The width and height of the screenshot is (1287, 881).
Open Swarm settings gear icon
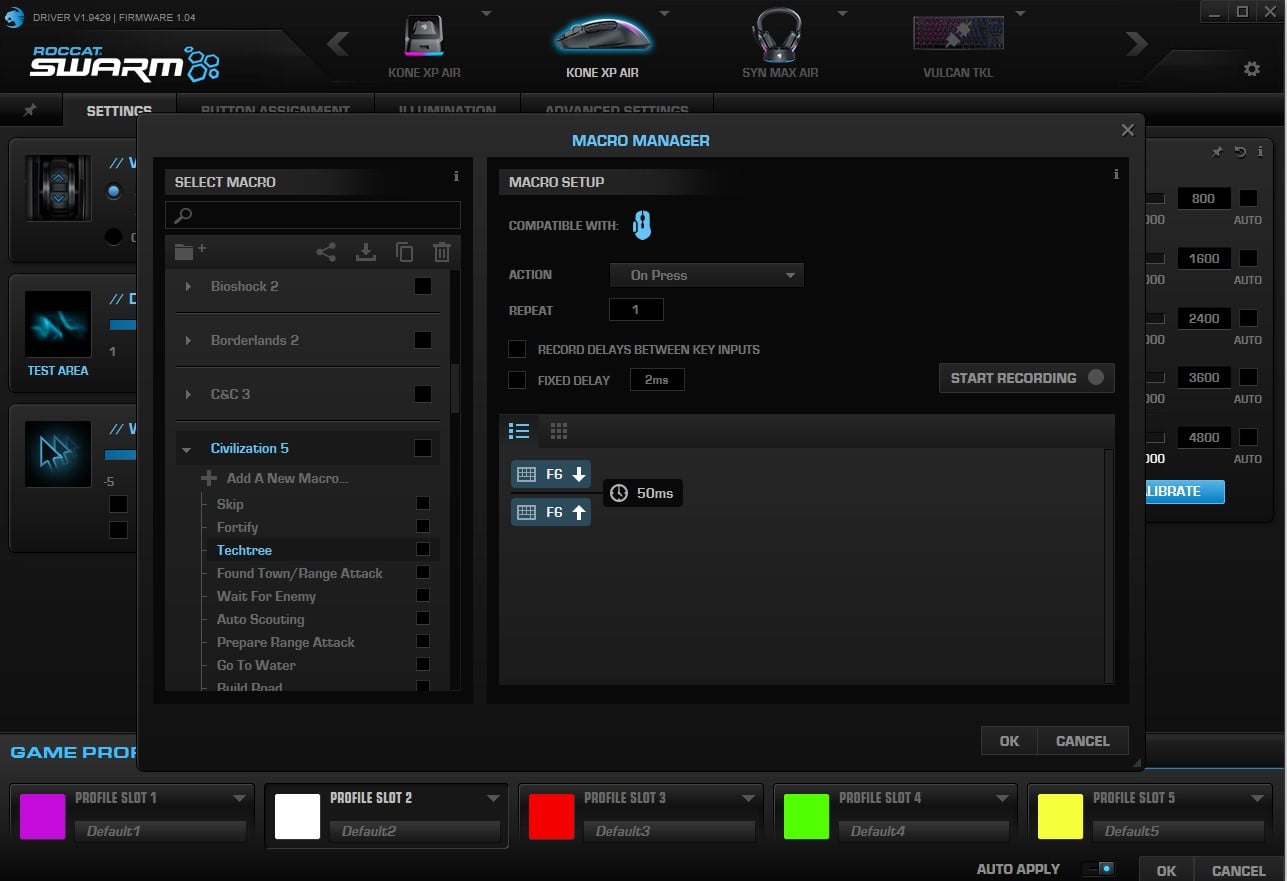coord(1251,69)
